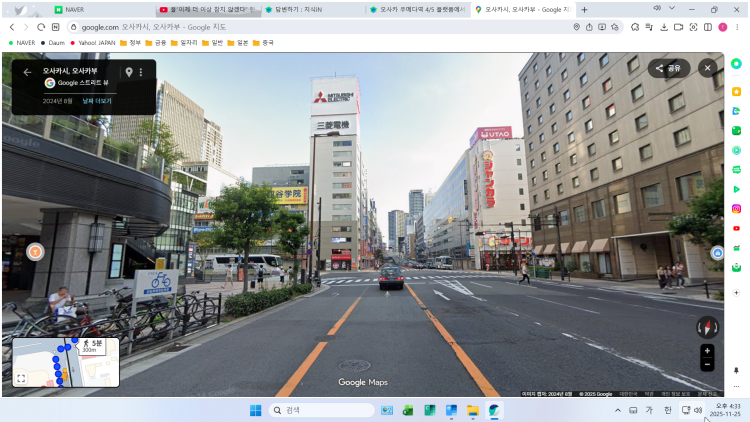Click the Instagram icon in the sidebar
The width and height of the screenshot is (750, 422).
(736, 208)
